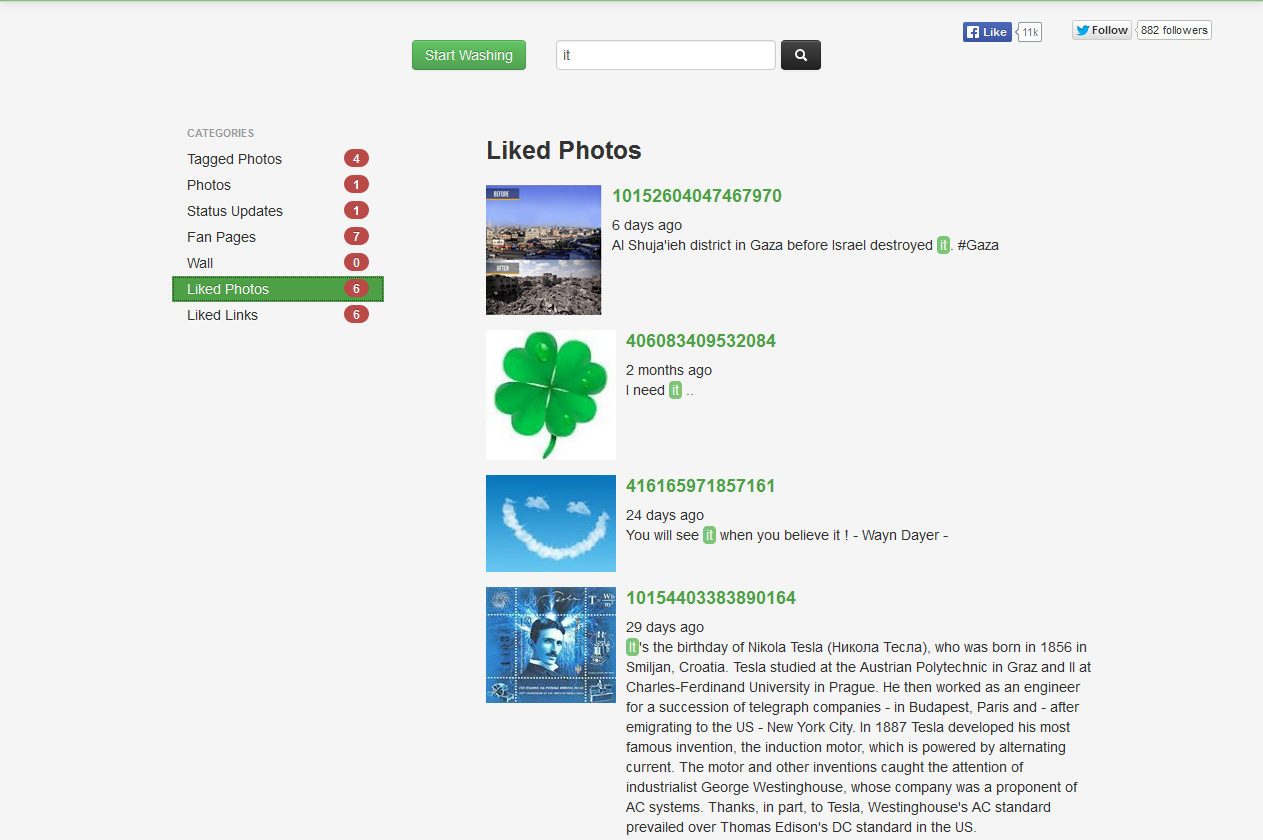Click the 882 followers count bubble
1263x840 pixels.
point(1174,30)
